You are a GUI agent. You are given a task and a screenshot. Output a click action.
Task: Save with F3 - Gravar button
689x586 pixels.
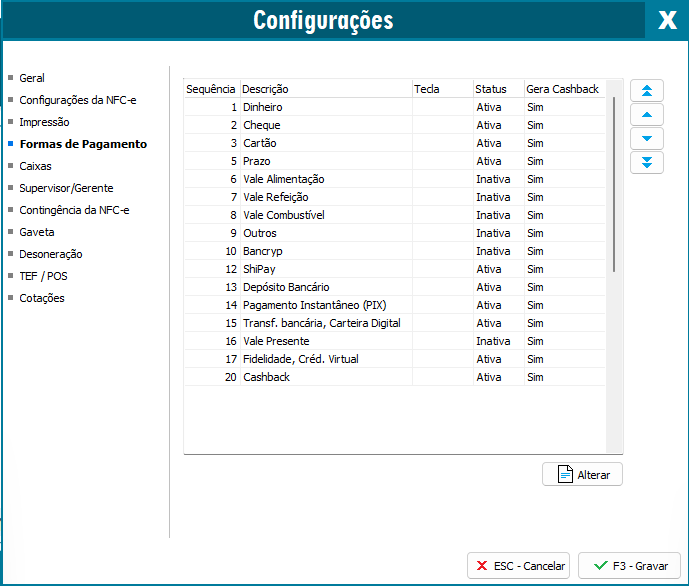coord(629,565)
